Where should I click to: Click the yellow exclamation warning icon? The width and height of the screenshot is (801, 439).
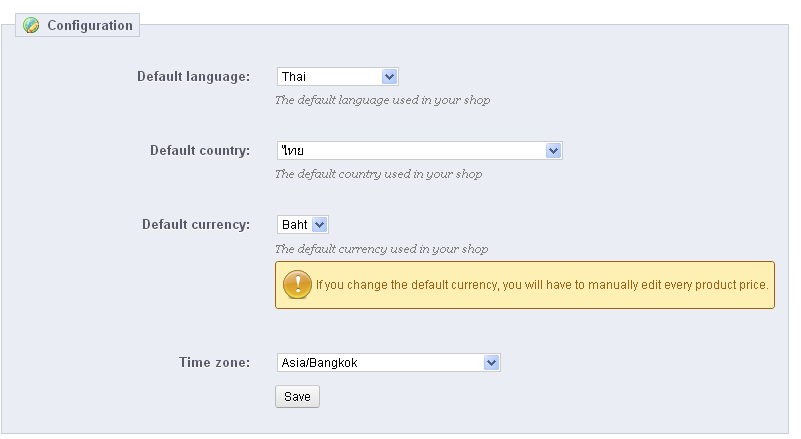[x=298, y=284]
